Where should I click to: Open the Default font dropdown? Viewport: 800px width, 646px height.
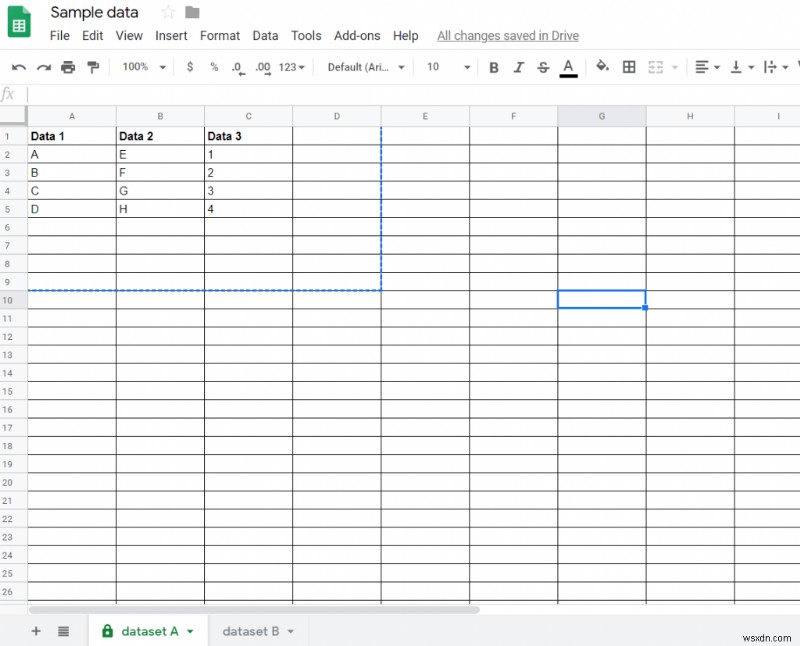[364, 67]
